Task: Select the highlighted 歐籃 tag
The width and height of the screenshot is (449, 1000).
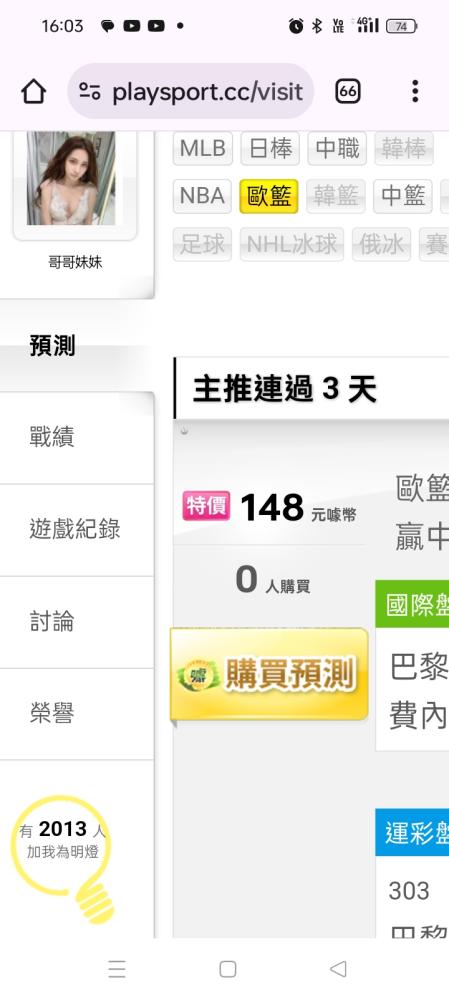Action: tap(269, 196)
